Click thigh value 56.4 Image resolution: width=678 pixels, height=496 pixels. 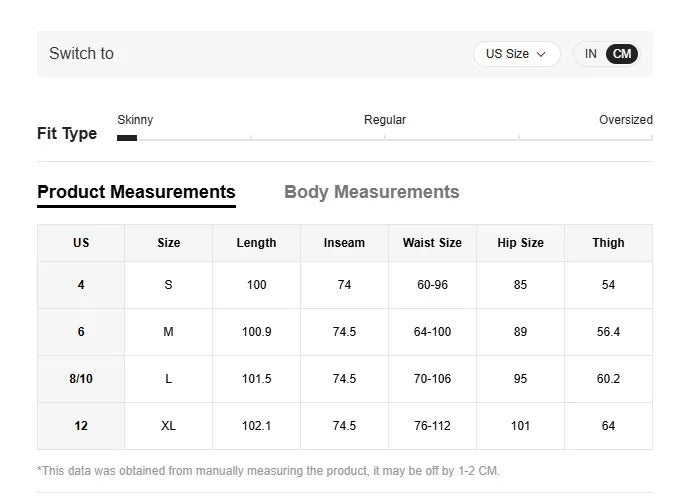point(608,332)
